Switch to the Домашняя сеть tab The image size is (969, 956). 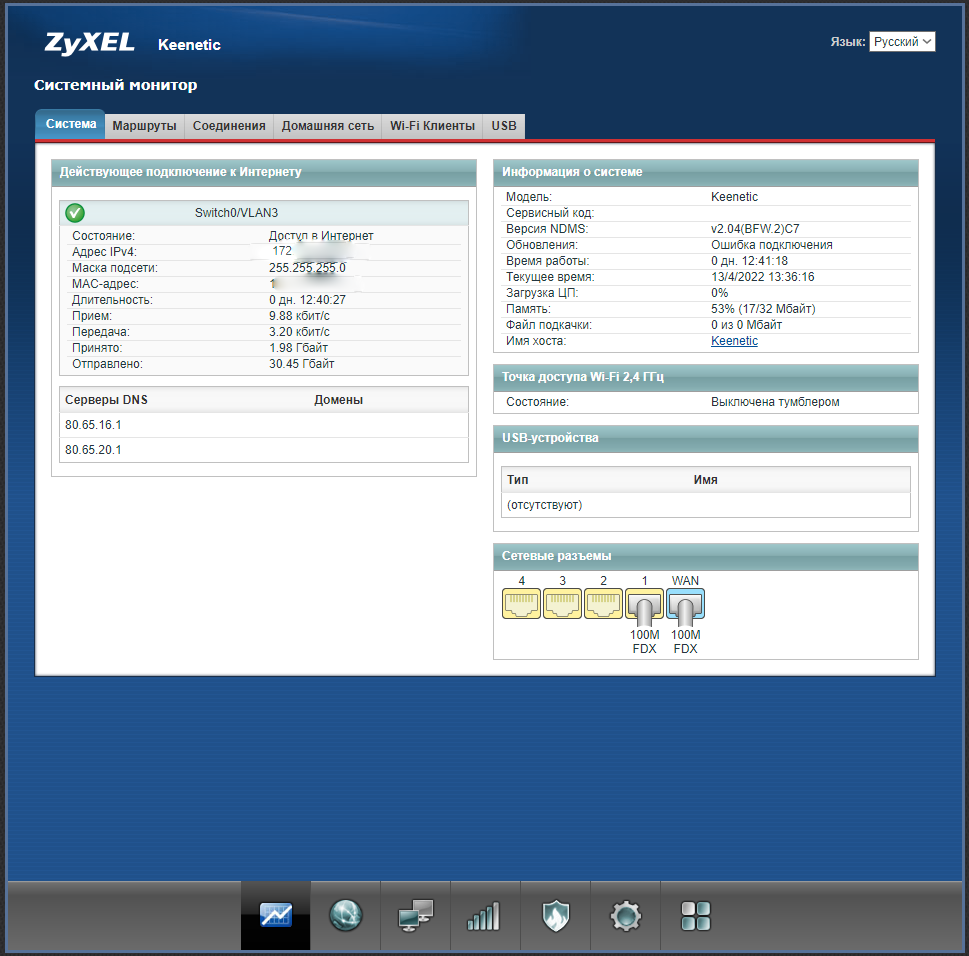click(328, 126)
